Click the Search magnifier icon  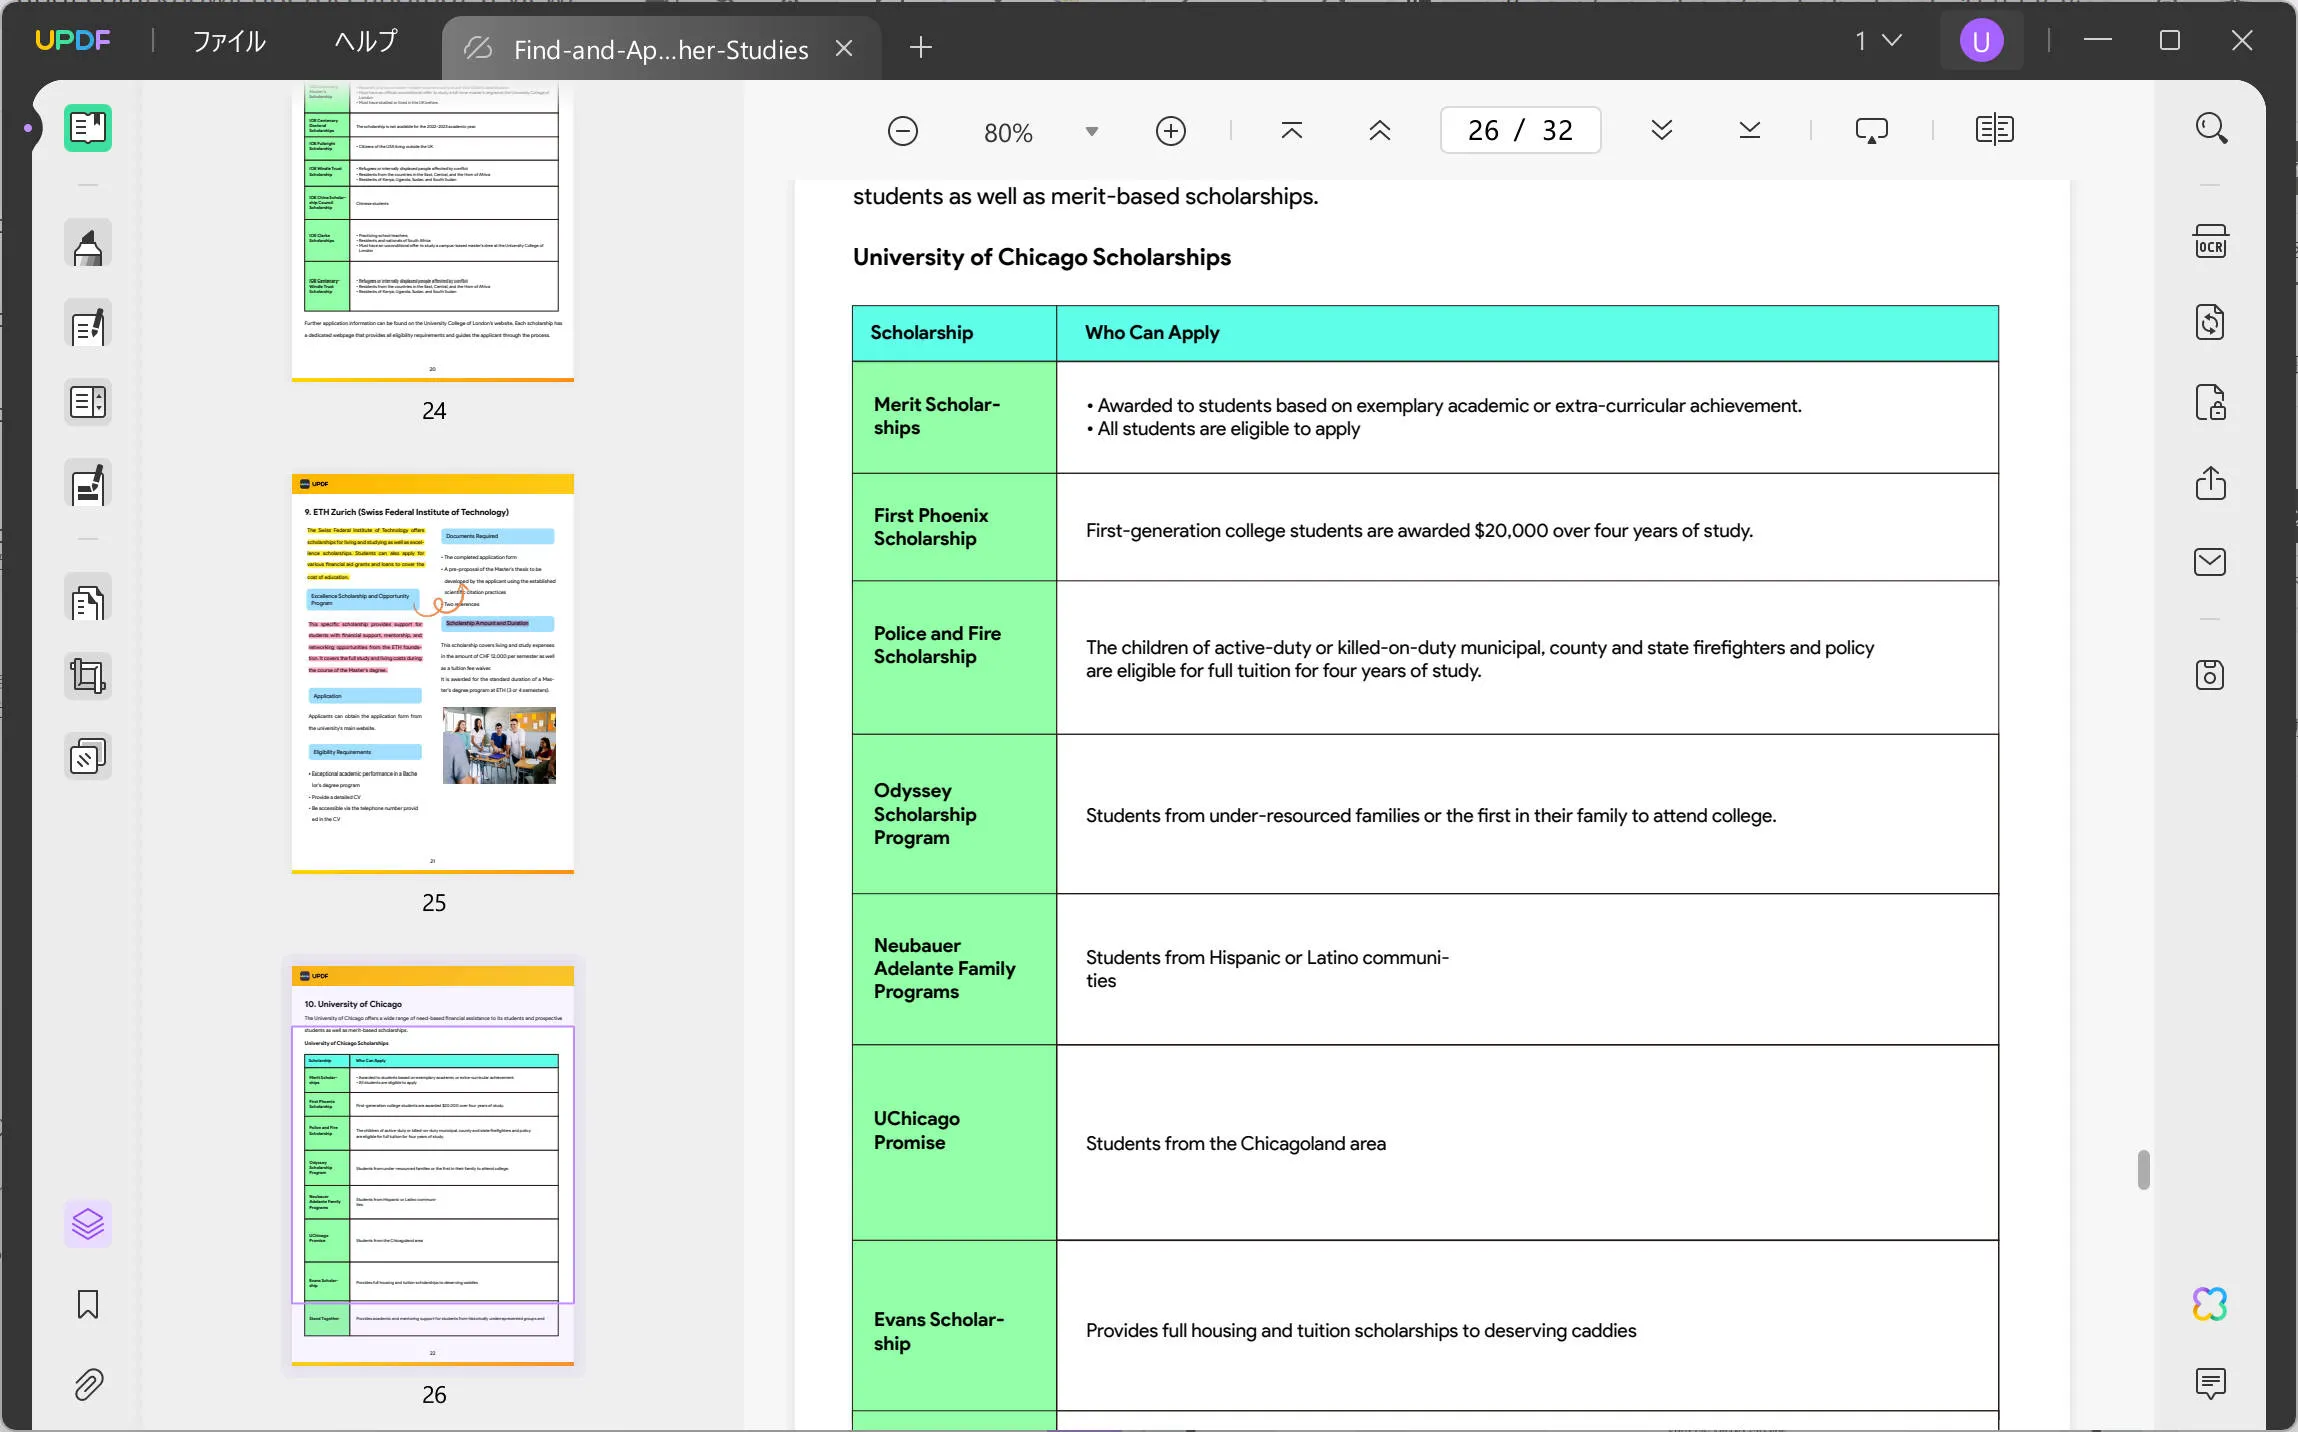click(2211, 128)
